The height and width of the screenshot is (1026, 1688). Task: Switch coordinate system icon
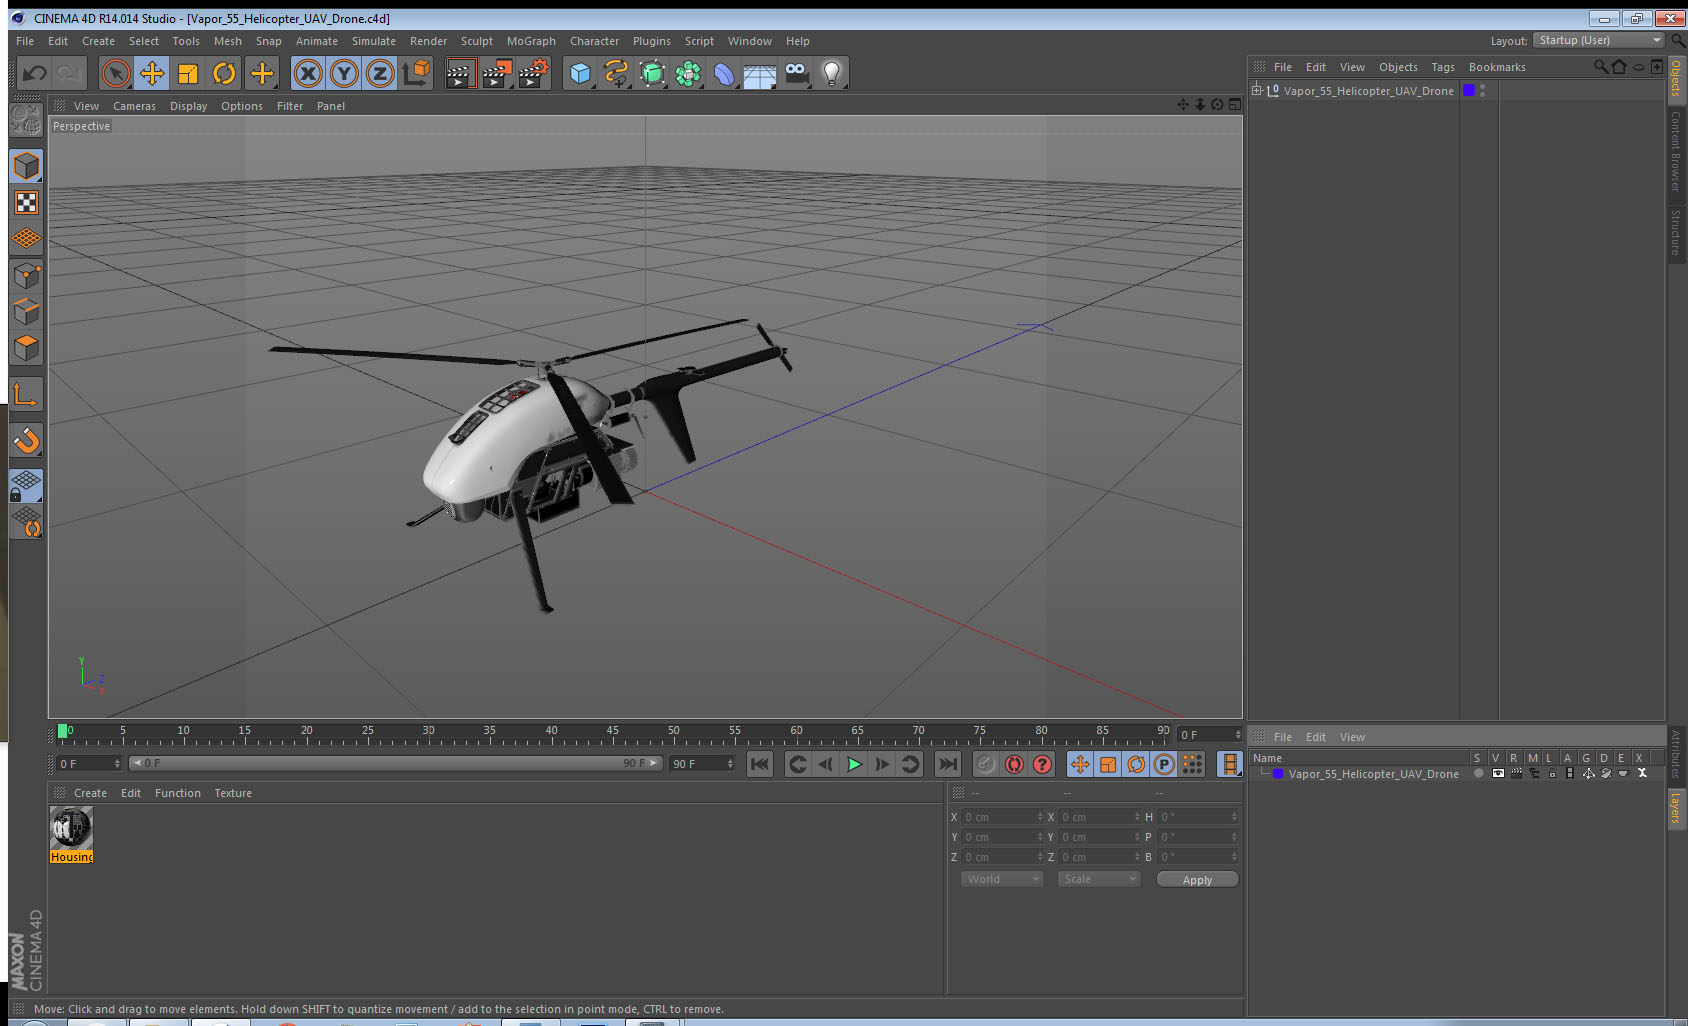click(416, 73)
